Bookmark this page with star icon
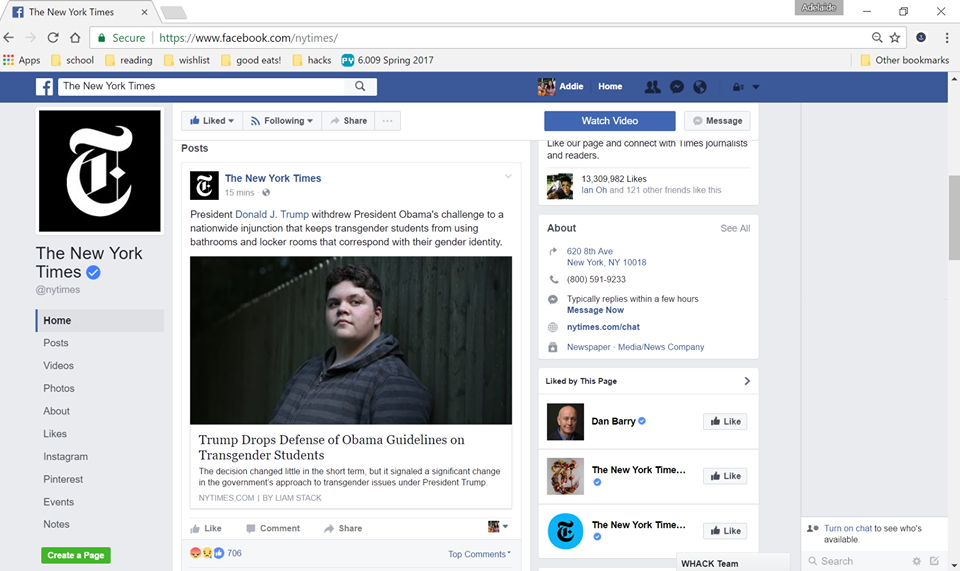Image resolution: width=960 pixels, height=571 pixels. click(894, 37)
